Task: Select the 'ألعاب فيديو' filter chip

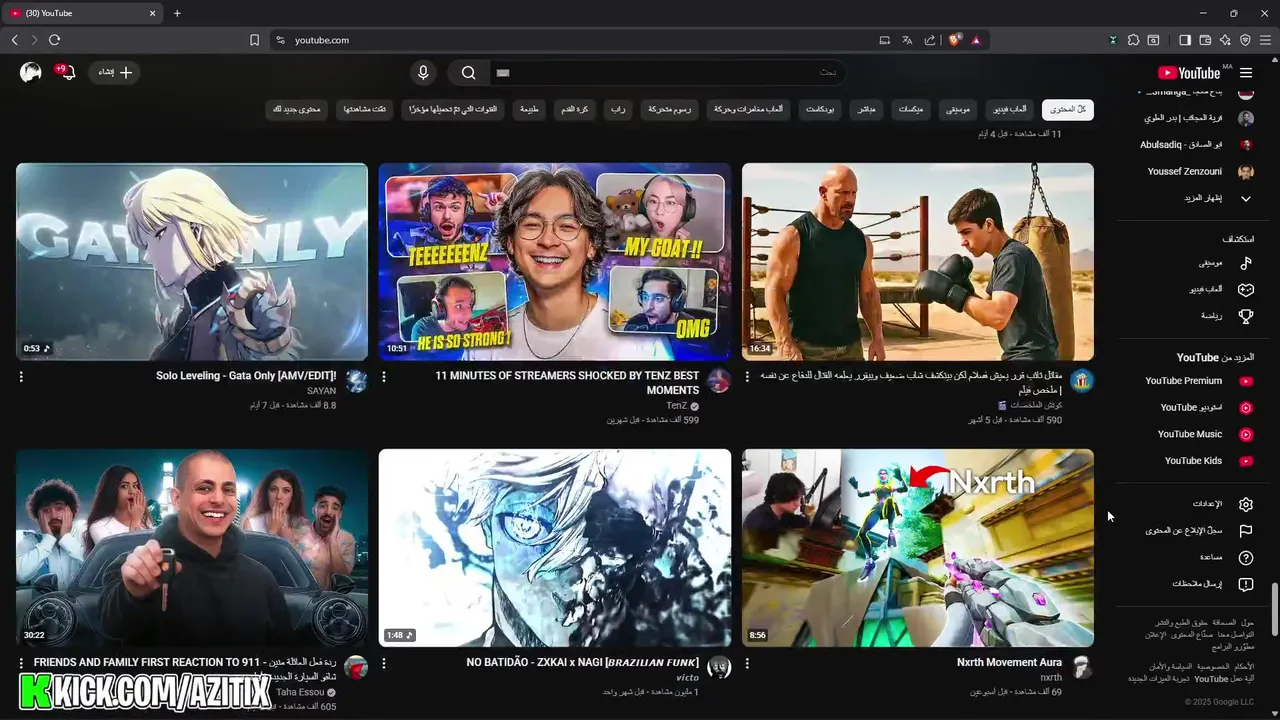Action: [x=1010, y=109]
